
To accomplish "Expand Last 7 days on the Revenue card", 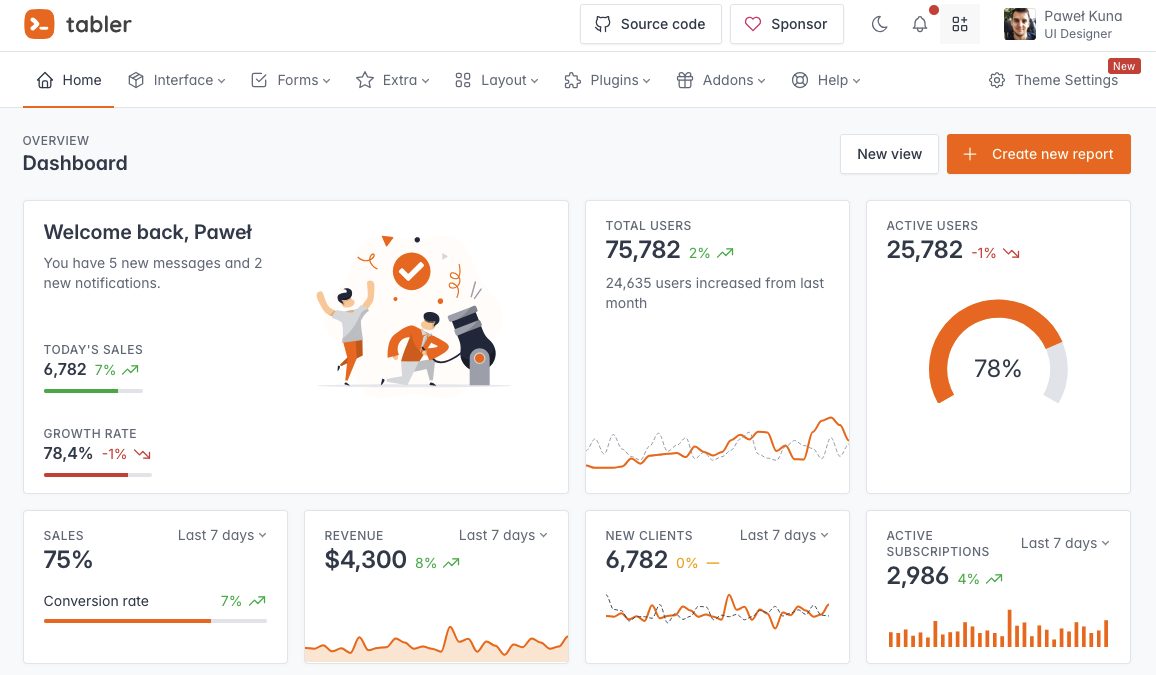I will coord(503,535).
